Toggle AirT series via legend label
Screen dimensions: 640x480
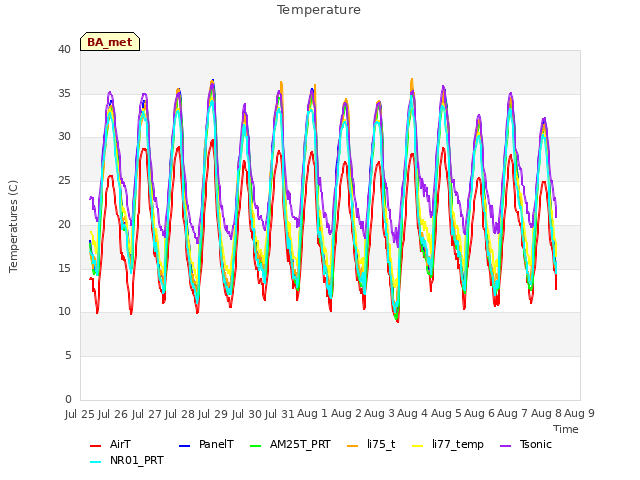coord(120,444)
